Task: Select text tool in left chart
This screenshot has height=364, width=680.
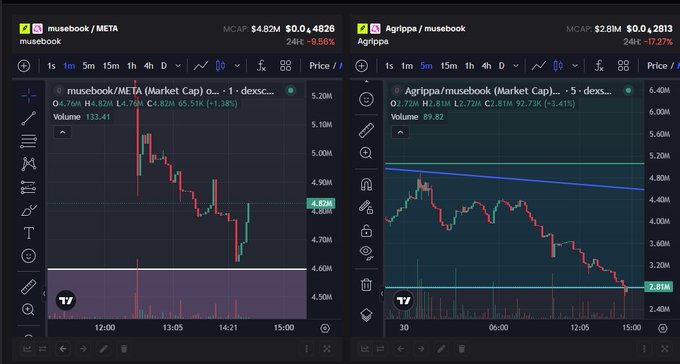Action: click(29, 233)
